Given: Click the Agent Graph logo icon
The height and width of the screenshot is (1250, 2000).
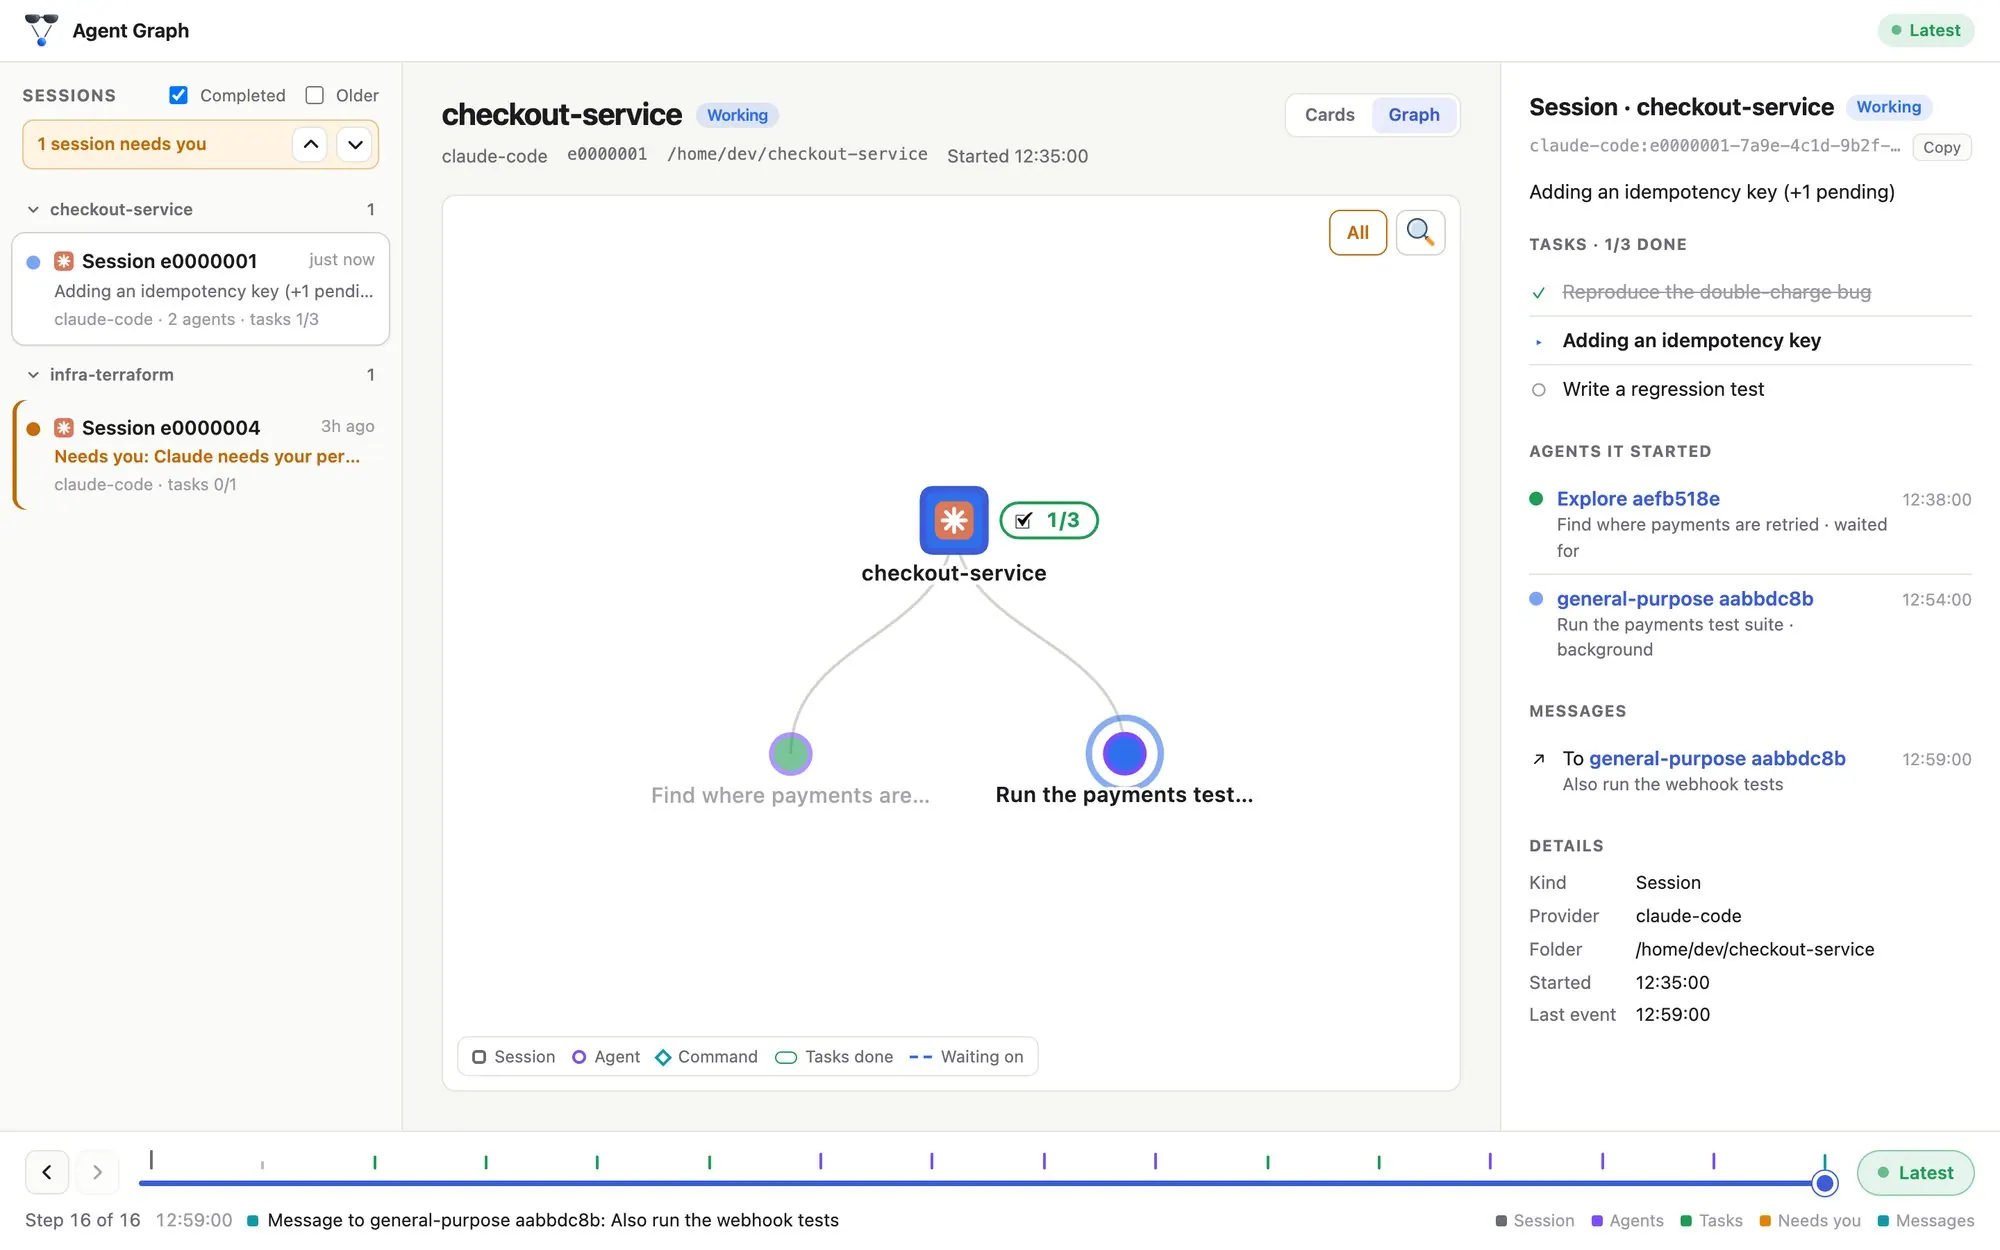Looking at the screenshot, I should [41, 30].
